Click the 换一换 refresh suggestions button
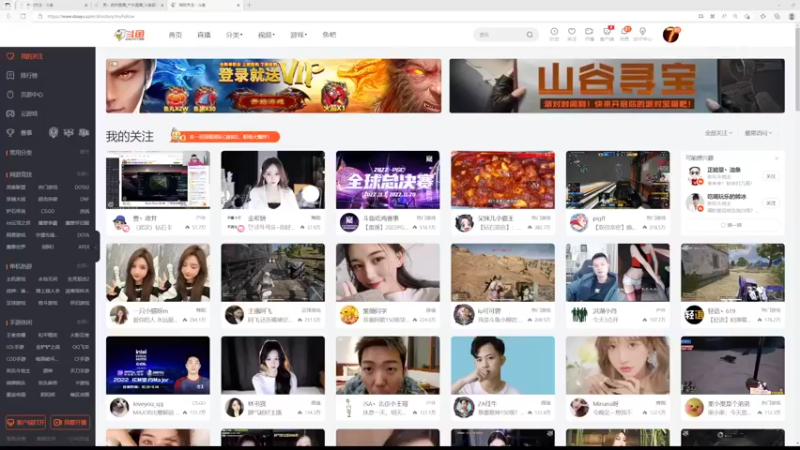Image resolution: width=800 pixels, height=450 pixels. pyautogui.click(x=732, y=225)
